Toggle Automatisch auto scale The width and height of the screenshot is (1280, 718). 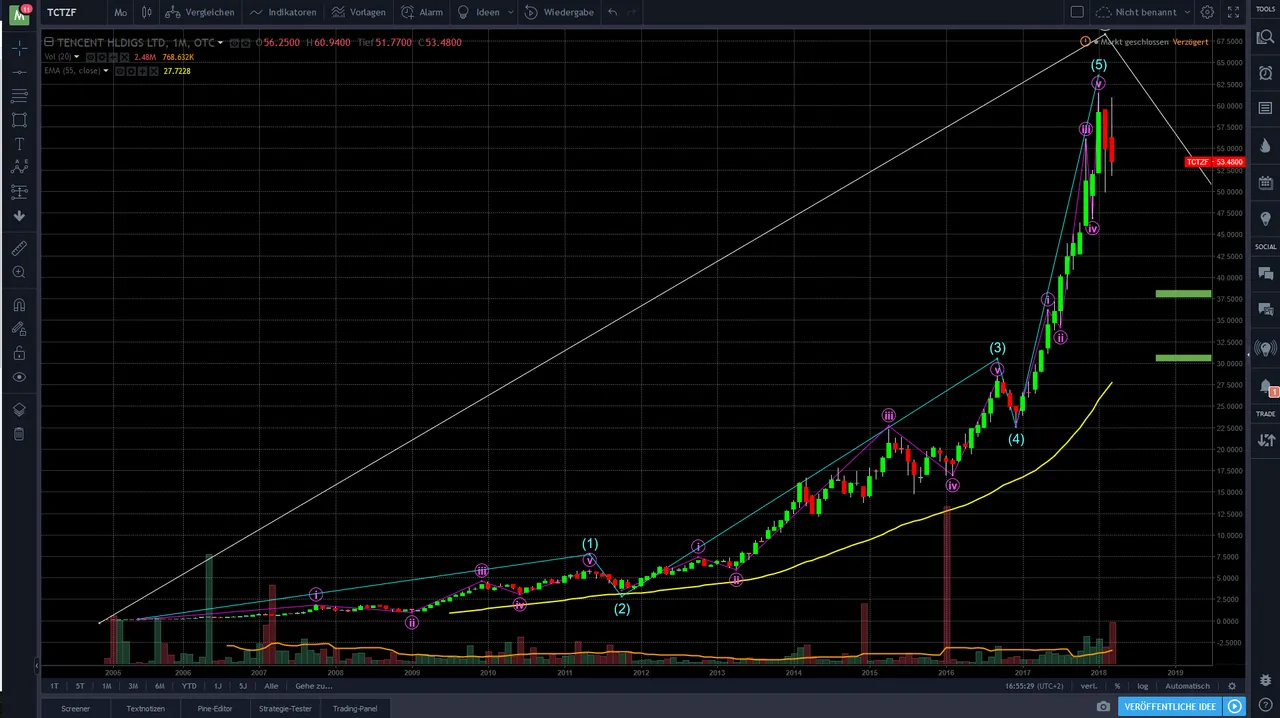coord(1187,686)
